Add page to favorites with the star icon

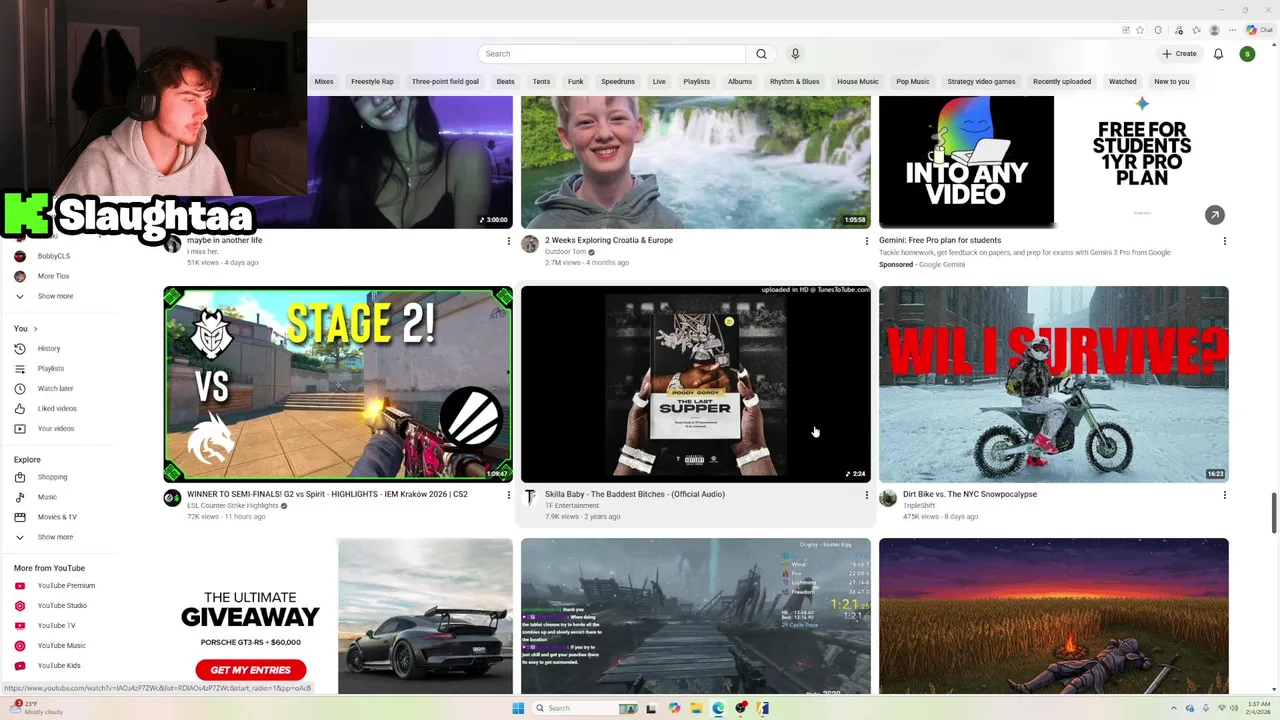pos(1139,30)
